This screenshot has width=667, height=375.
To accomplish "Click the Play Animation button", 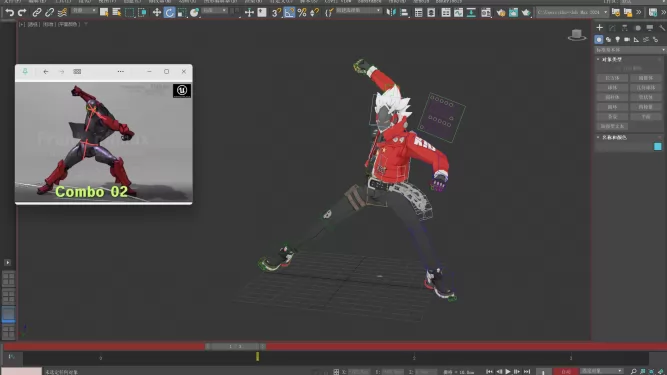I will tap(508, 372).
